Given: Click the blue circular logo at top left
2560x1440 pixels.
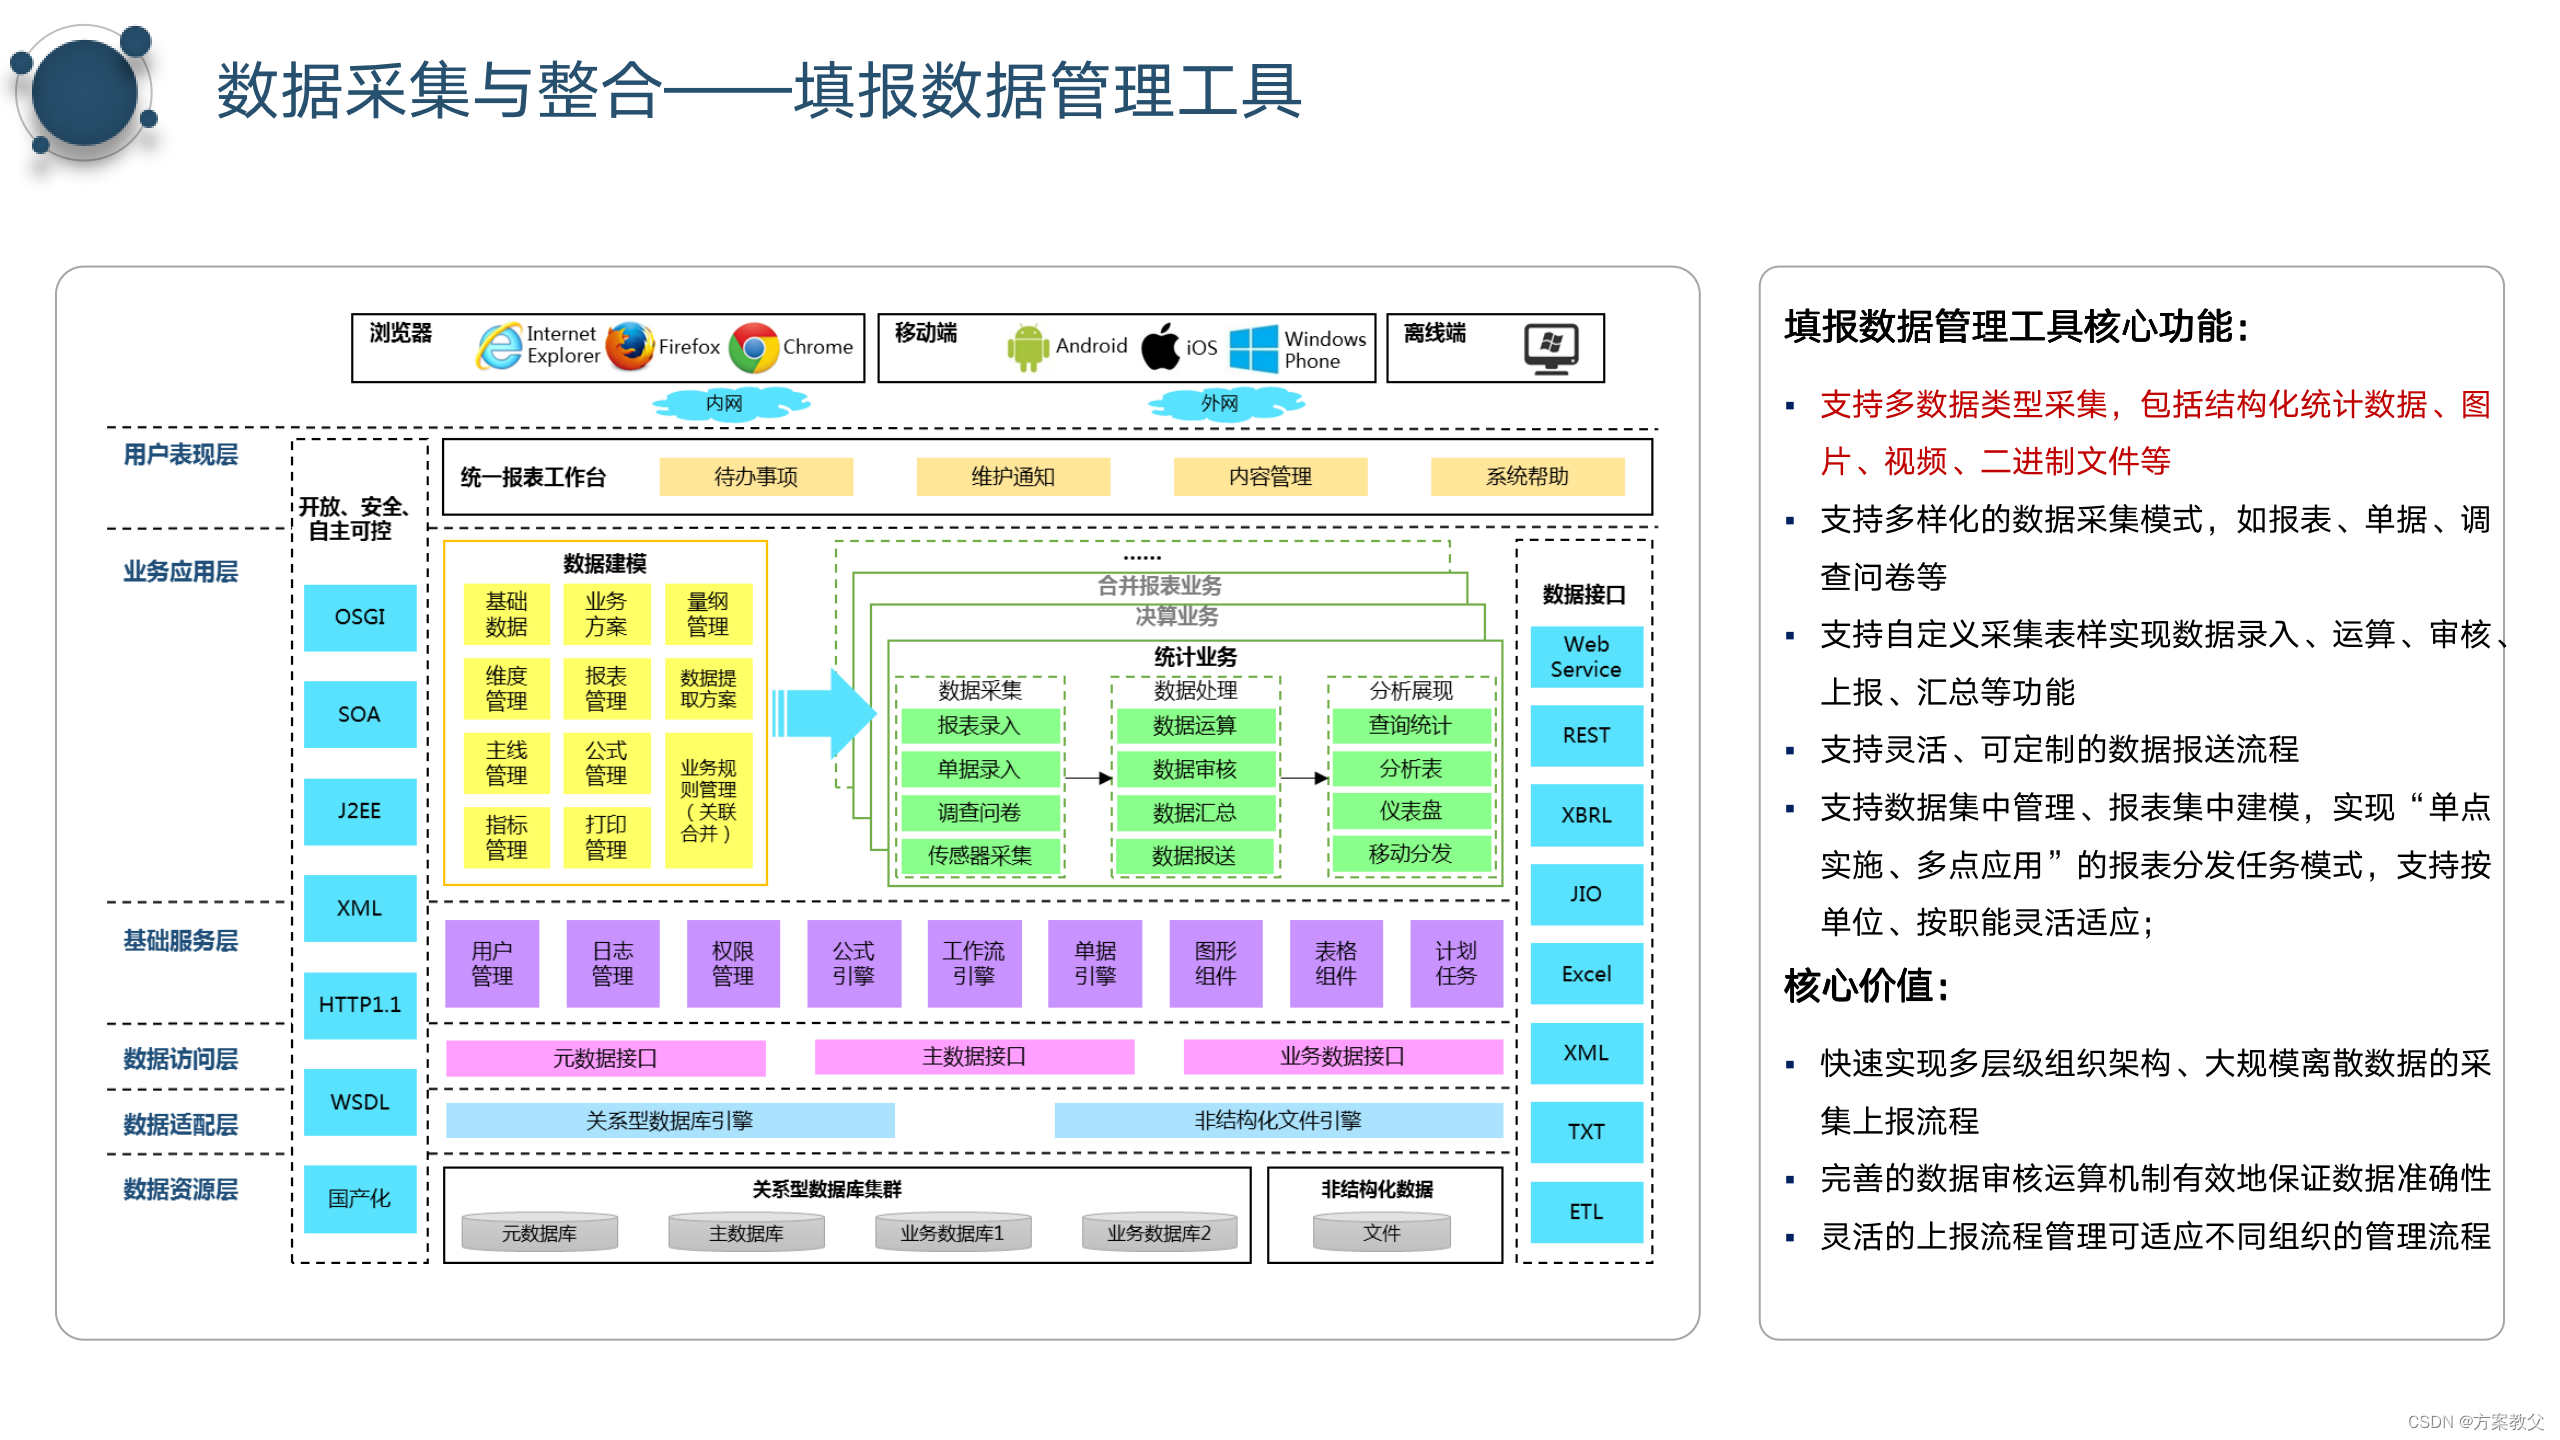Looking at the screenshot, I should [85, 93].
